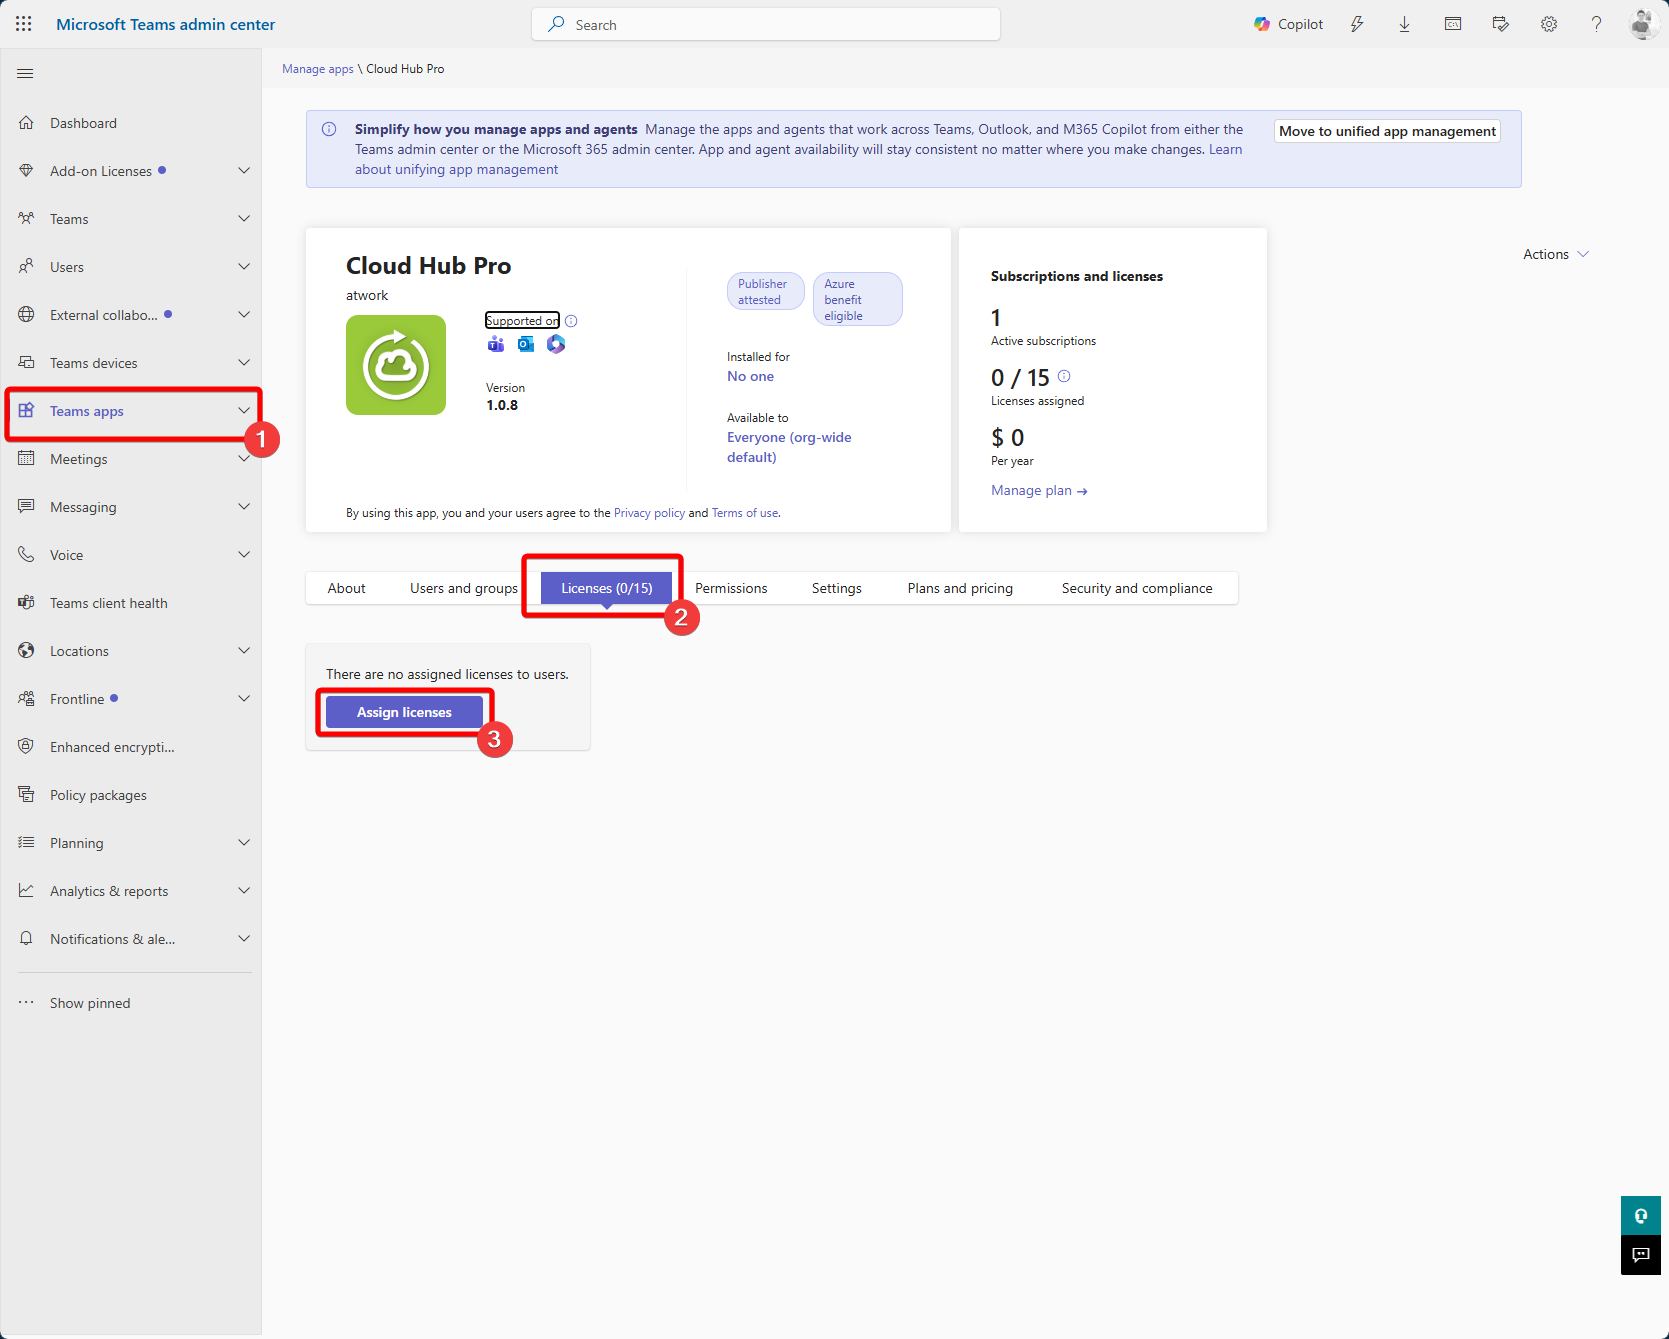Viewport: 1669px width, 1339px height.
Task: Click the Locations globe icon
Action: pyautogui.click(x=26, y=651)
